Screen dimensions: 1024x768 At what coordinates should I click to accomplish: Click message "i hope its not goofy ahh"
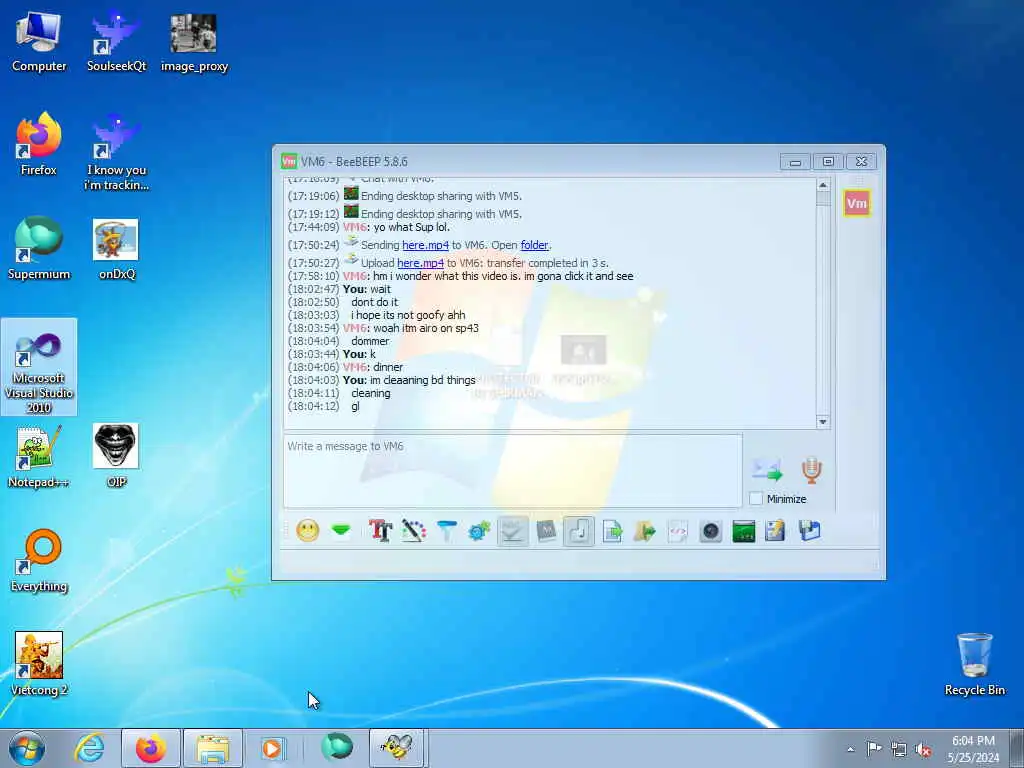coord(408,315)
